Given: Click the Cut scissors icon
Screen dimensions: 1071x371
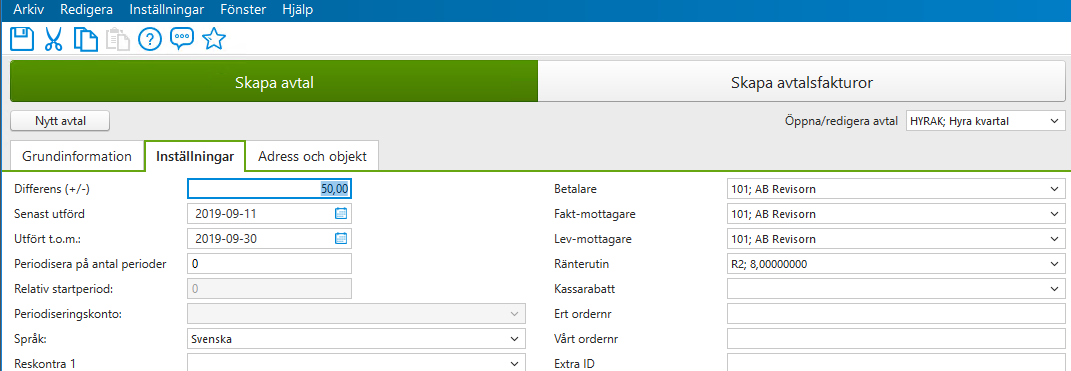Looking at the screenshot, I should [x=53, y=39].
